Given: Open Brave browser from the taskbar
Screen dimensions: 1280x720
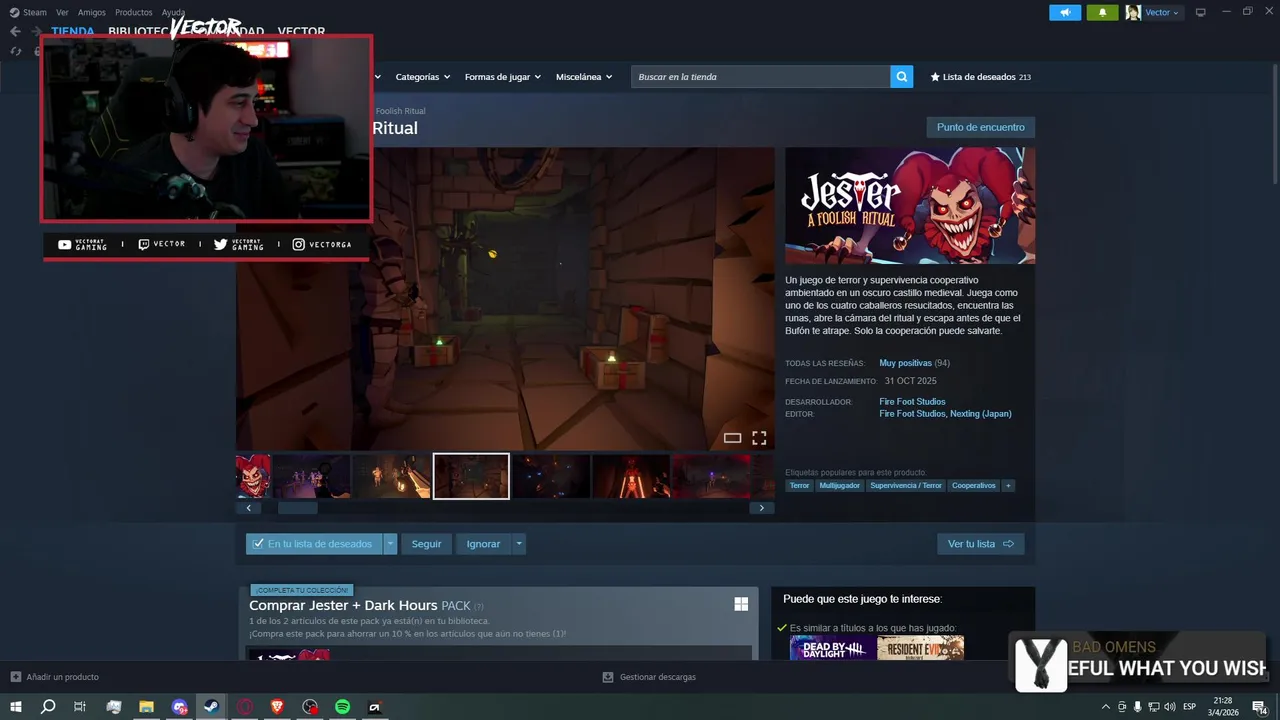Looking at the screenshot, I should pyautogui.click(x=277, y=707).
